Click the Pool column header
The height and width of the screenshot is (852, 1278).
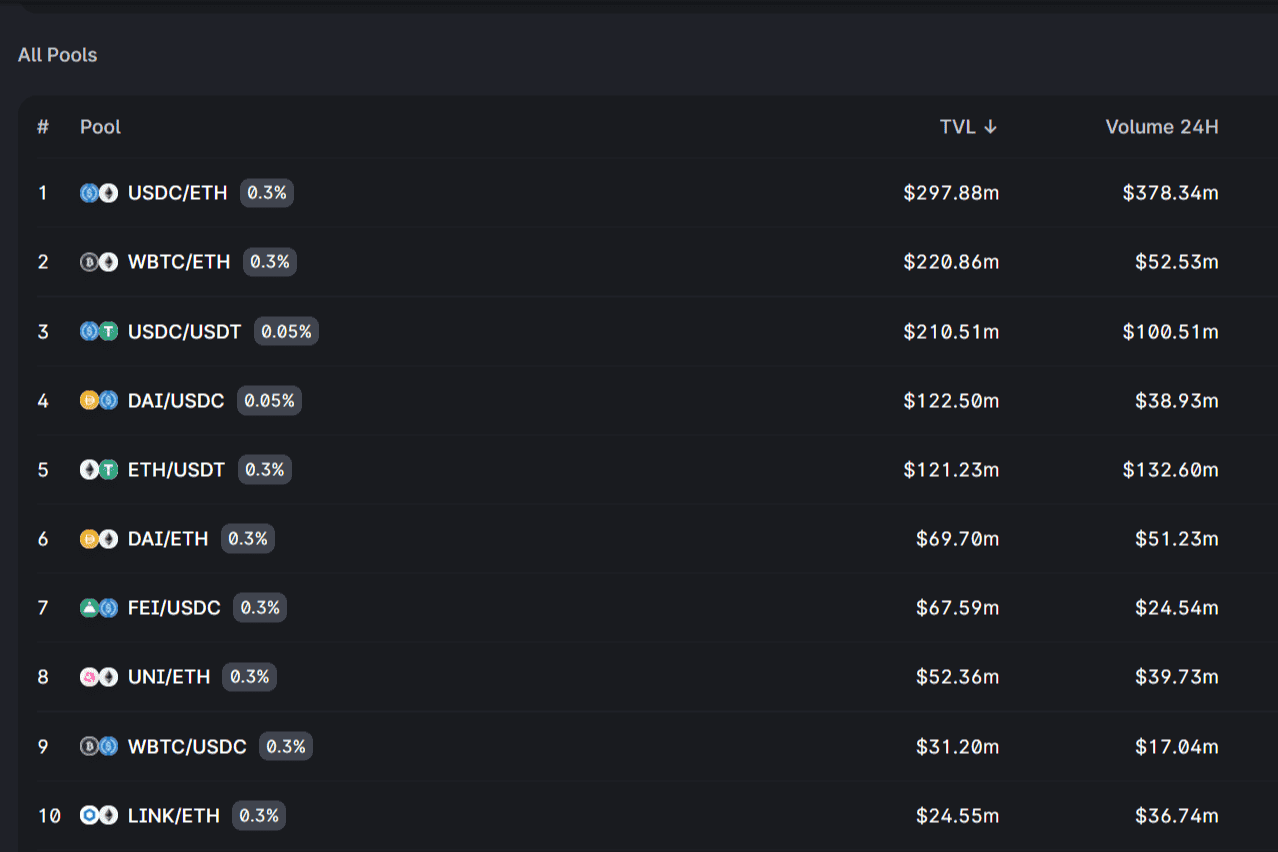(x=100, y=127)
